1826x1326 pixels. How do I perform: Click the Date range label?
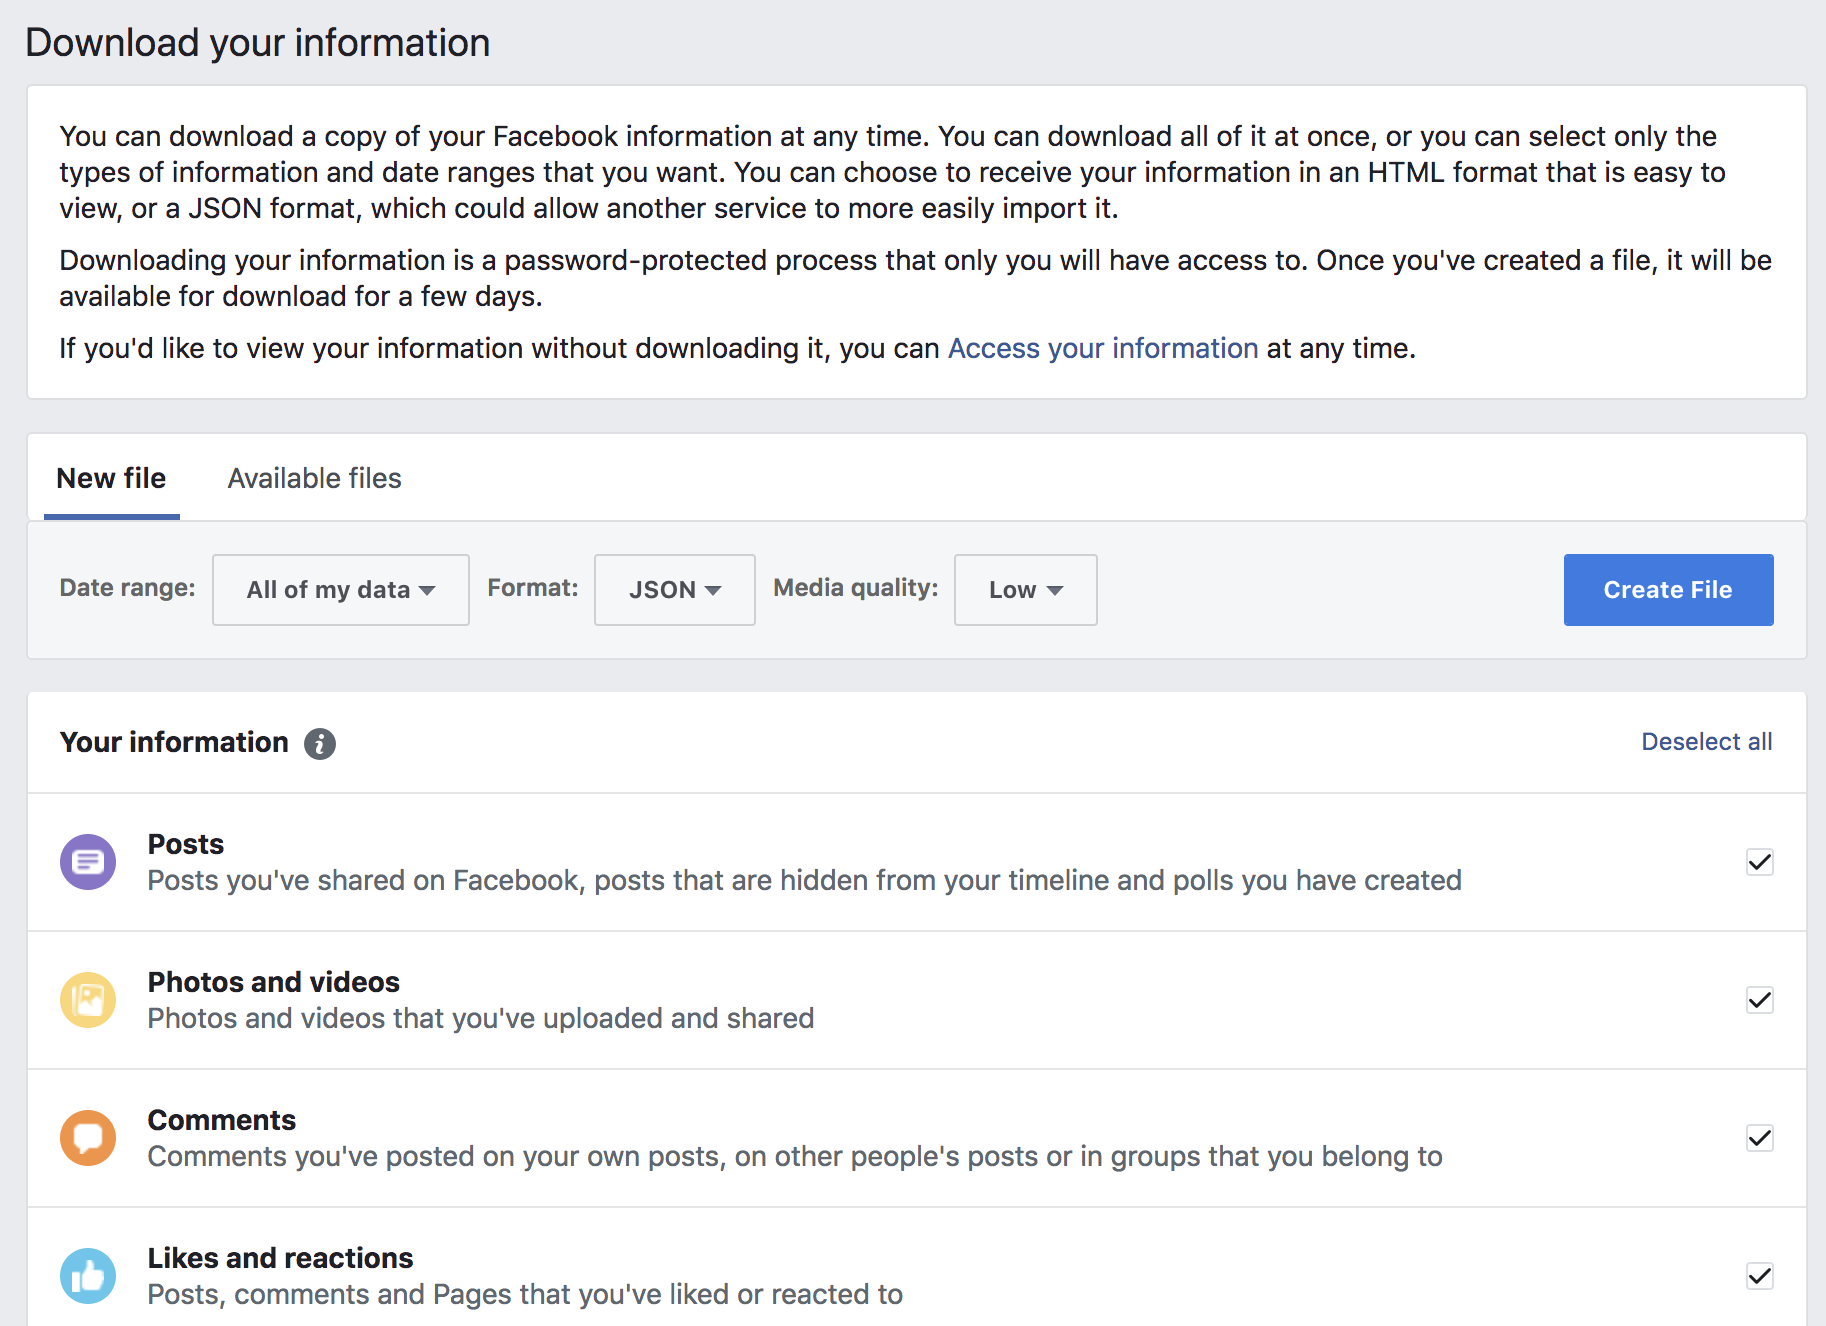pos(128,588)
